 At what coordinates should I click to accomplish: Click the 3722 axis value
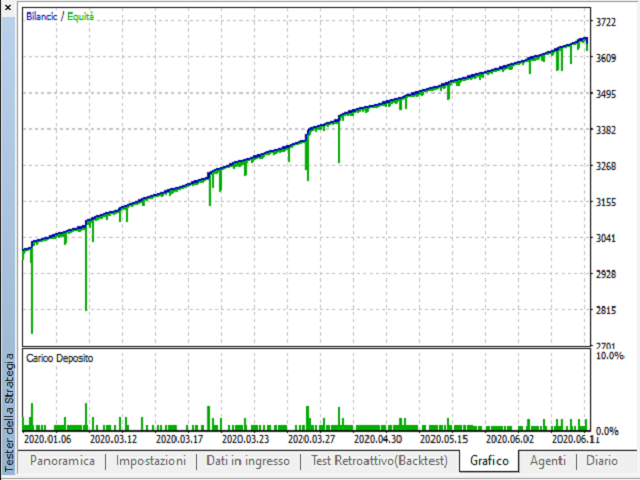pos(606,22)
